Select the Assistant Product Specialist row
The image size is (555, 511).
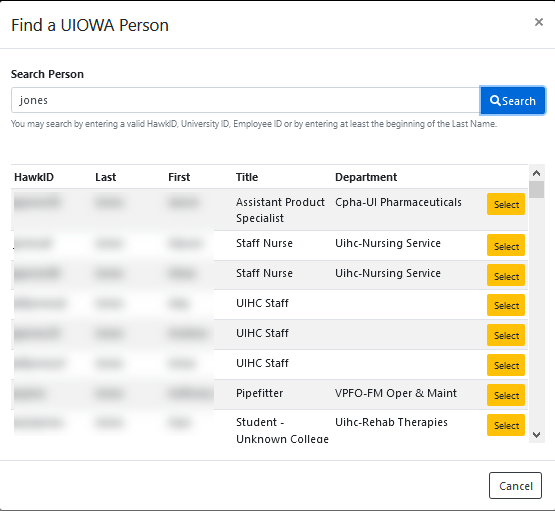coord(505,204)
